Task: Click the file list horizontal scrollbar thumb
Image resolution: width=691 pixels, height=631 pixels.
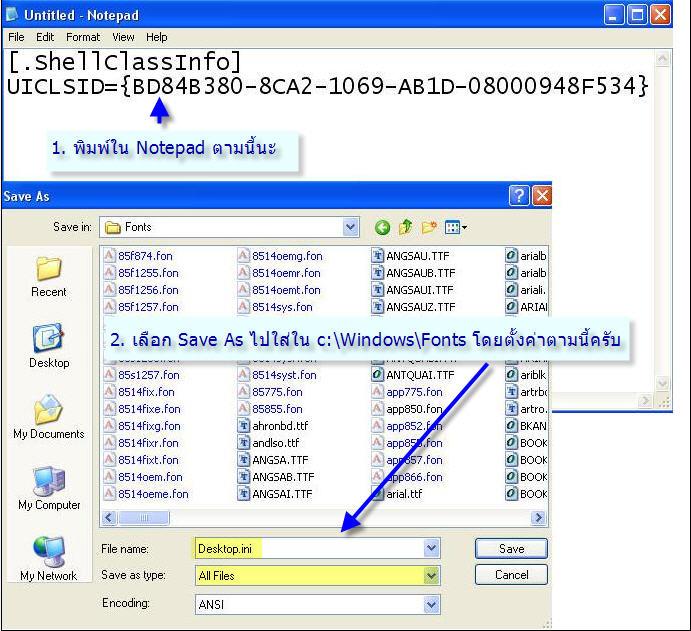Action: tap(144, 517)
